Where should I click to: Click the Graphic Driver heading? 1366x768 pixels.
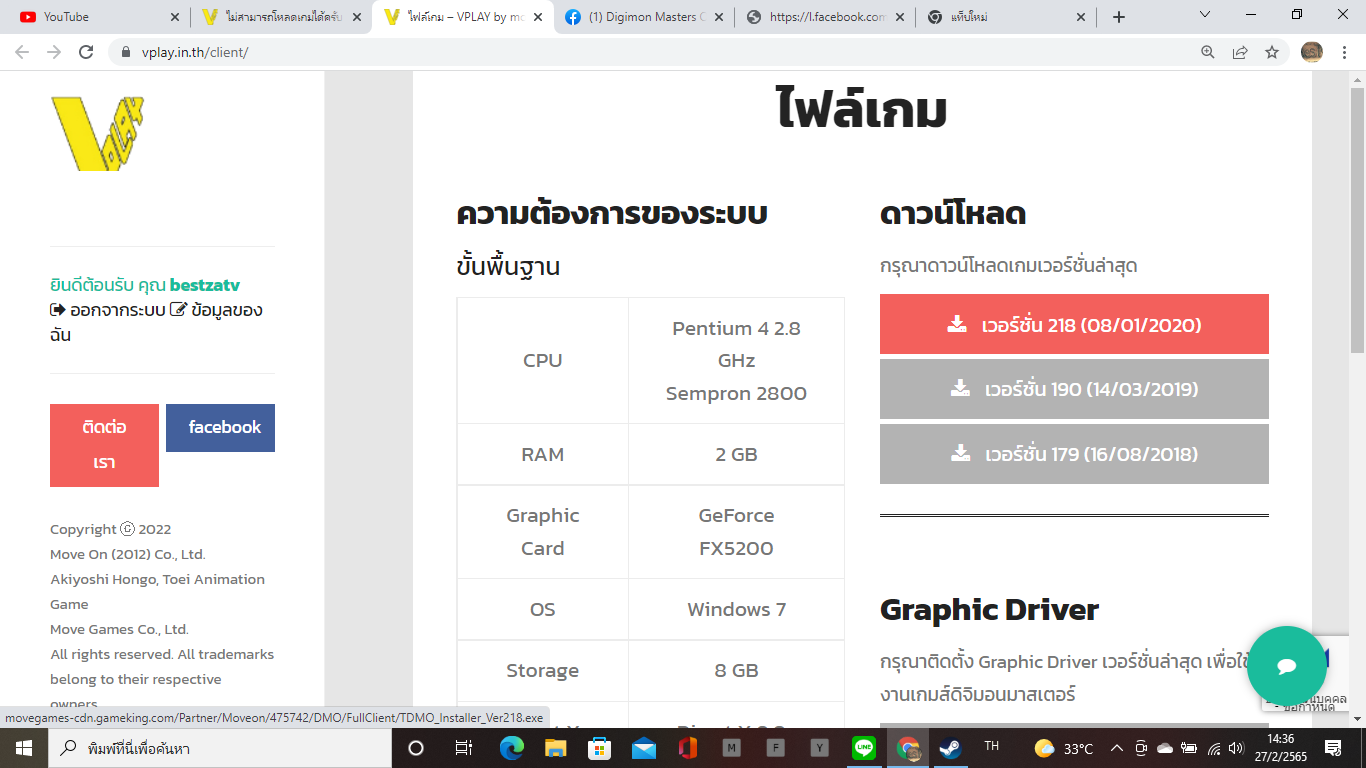click(989, 609)
